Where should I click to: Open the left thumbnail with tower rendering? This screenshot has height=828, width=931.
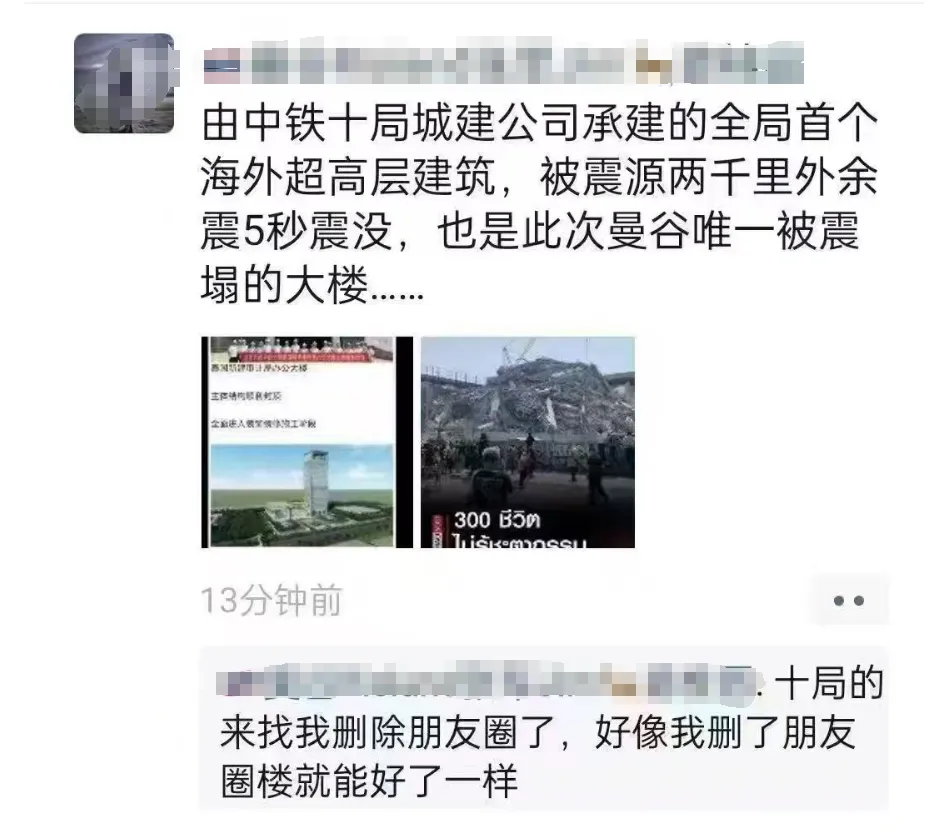pyautogui.click(x=307, y=442)
